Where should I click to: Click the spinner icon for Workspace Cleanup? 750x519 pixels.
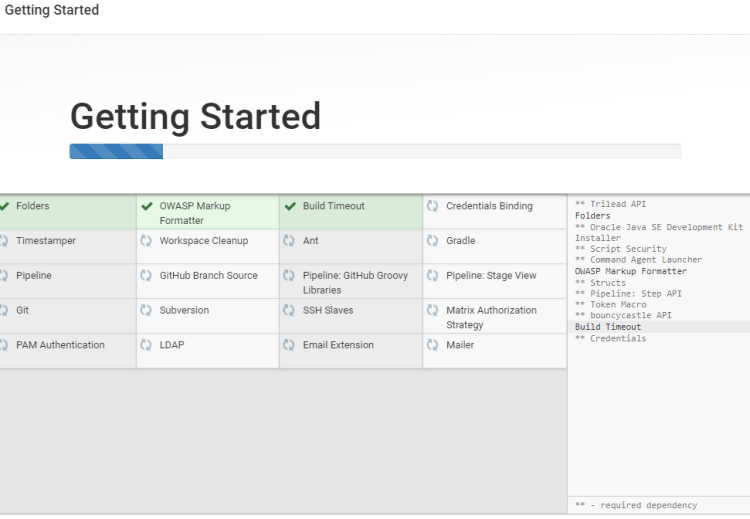[x=146, y=241]
